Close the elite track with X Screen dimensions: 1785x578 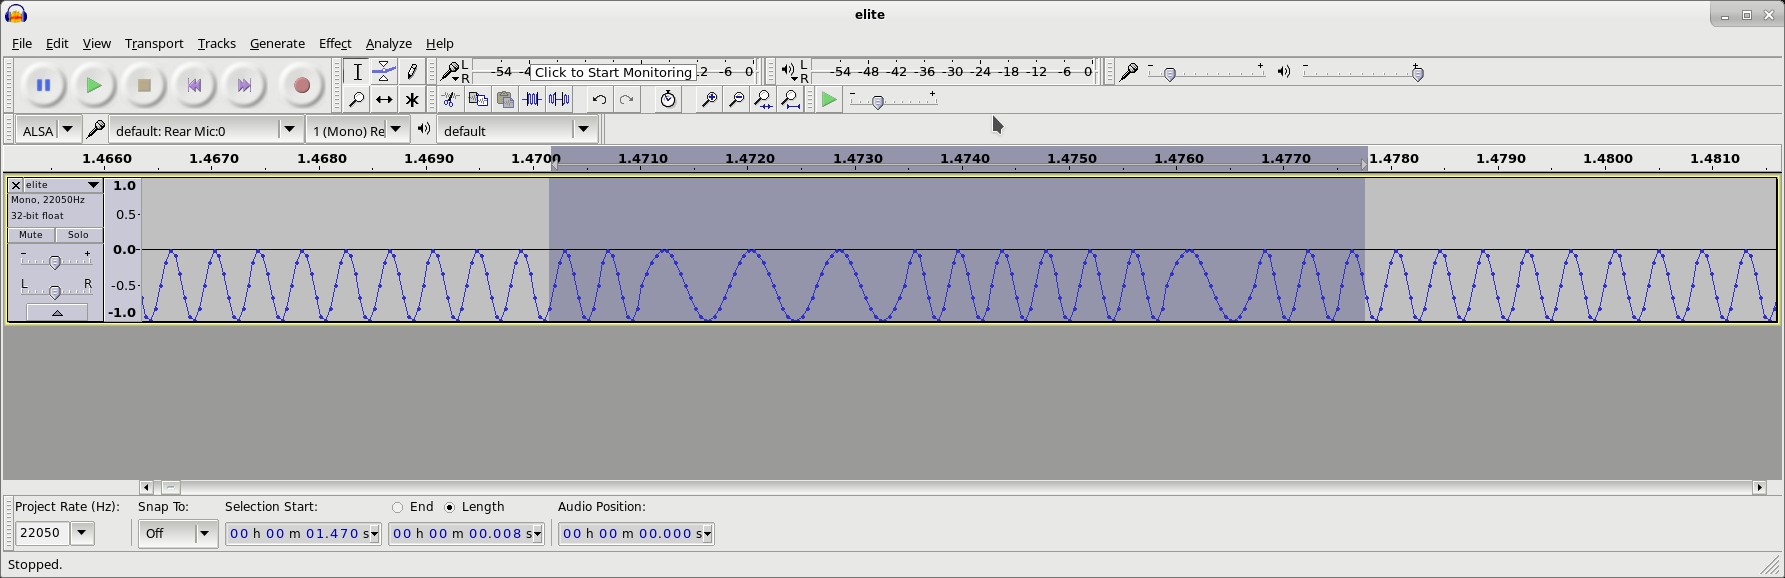click(16, 185)
